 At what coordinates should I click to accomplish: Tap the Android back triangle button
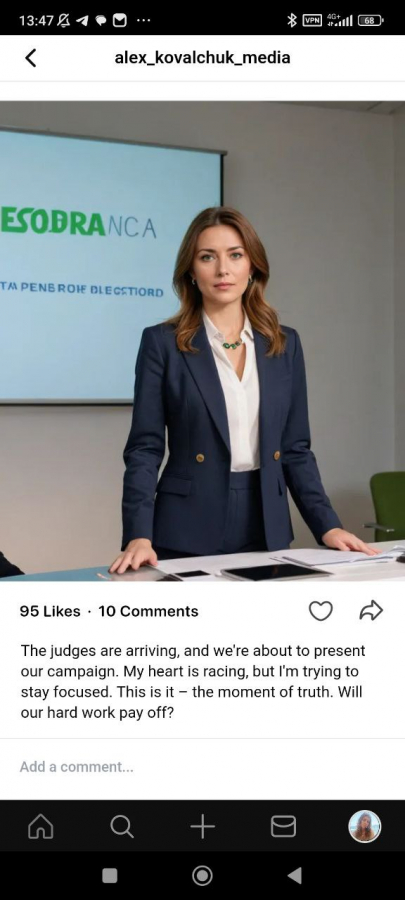click(x=294, y=875)
